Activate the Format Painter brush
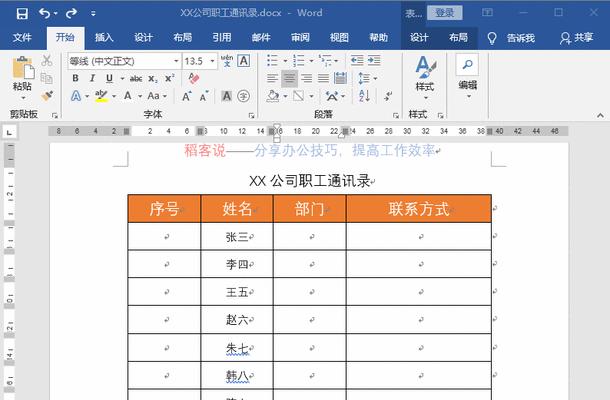This screenshot has width=610, height=400. click(x=47, y=96)
